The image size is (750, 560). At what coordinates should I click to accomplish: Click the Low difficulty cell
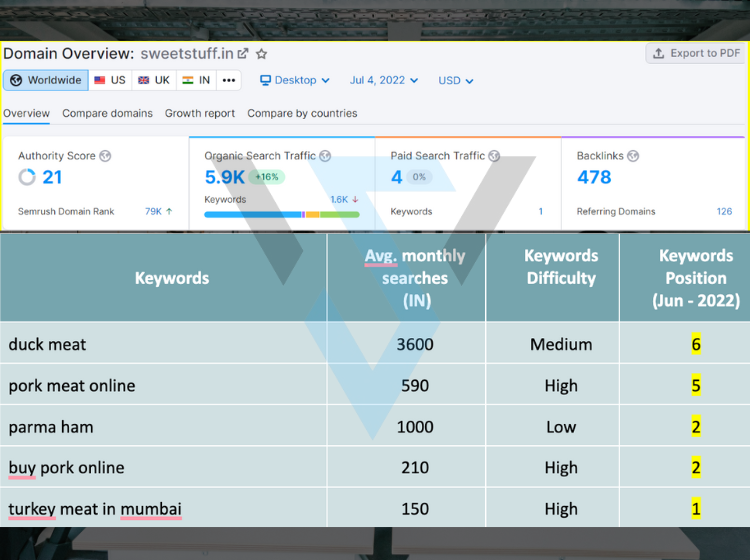click(552, 427)
